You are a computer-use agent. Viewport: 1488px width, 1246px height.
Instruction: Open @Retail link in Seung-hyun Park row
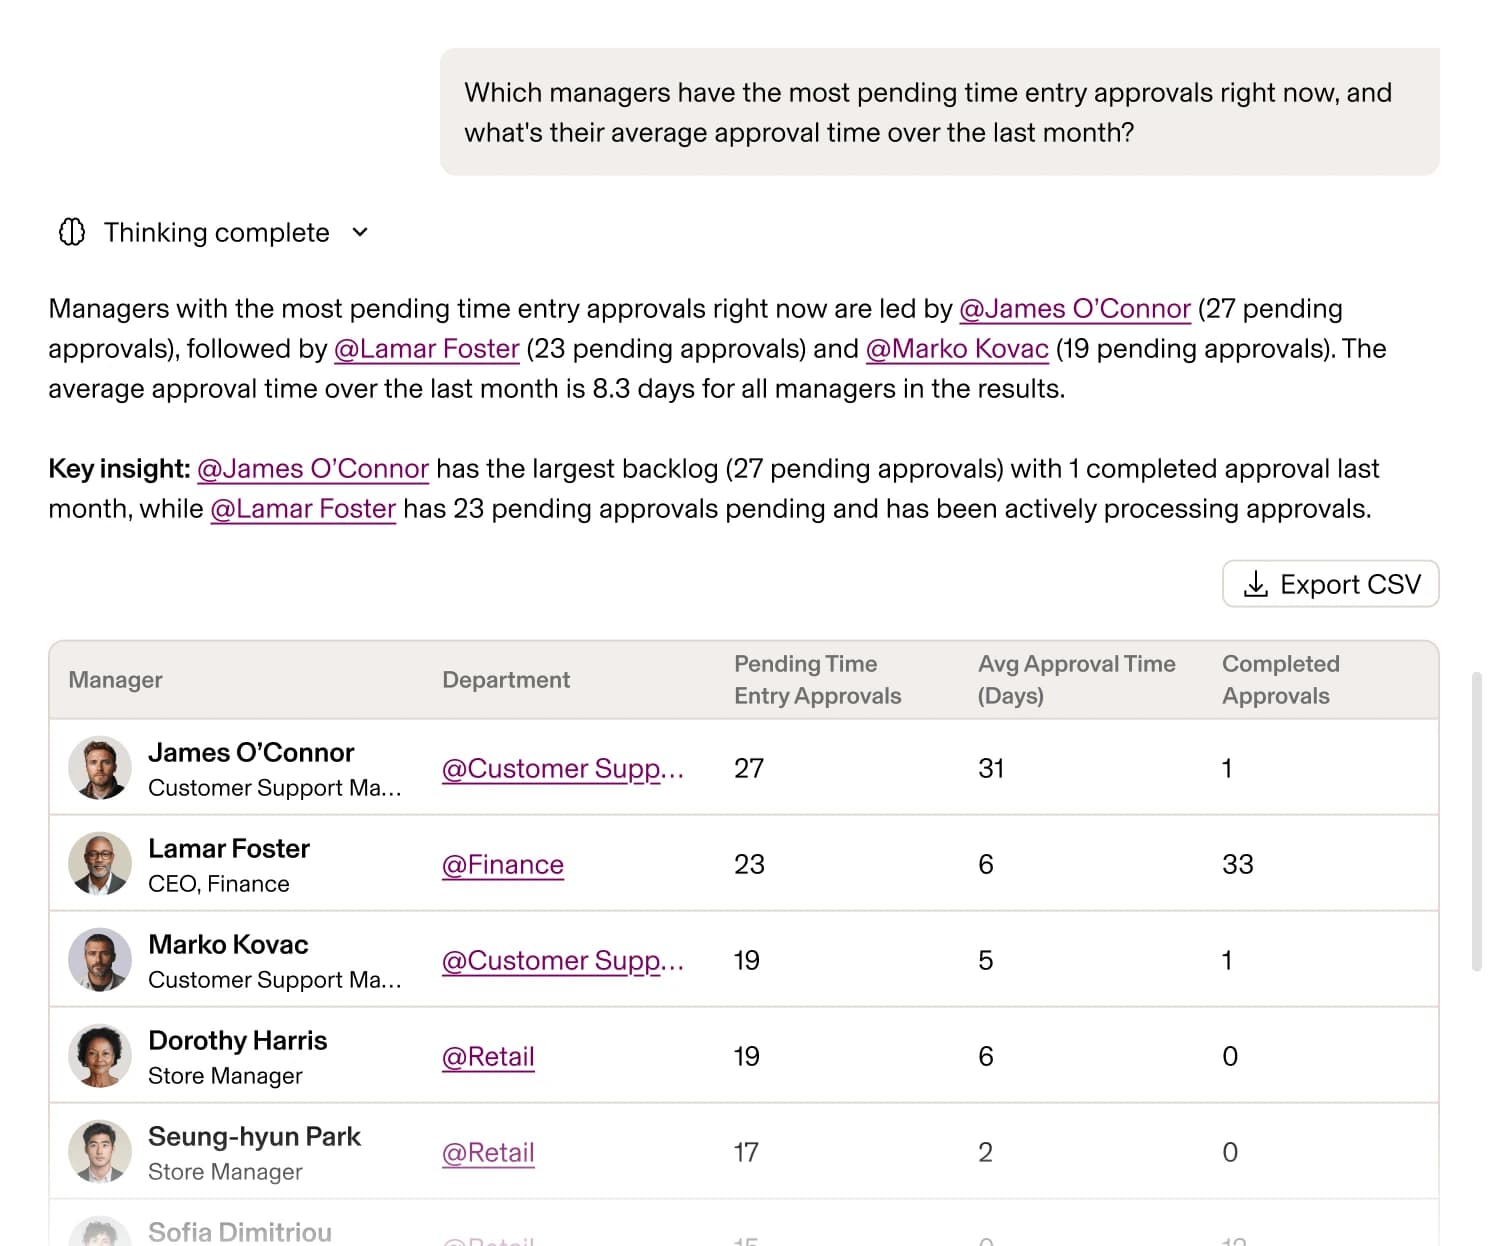[488, 1152]
